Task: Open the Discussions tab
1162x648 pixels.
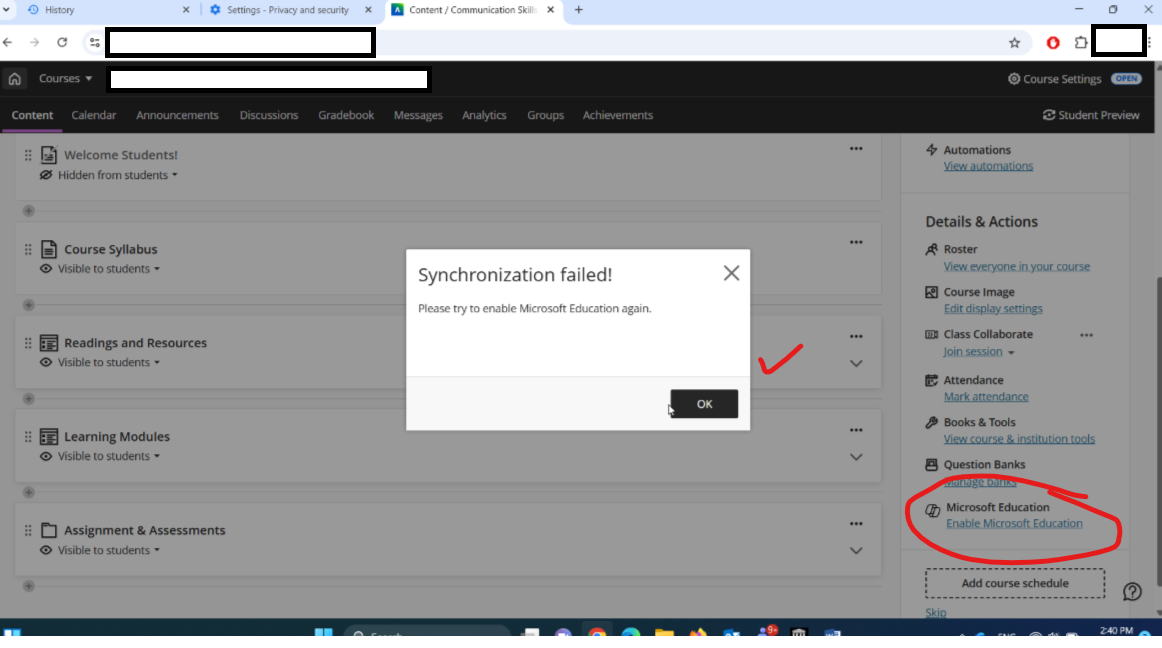Action: click(x=268, y=115)
